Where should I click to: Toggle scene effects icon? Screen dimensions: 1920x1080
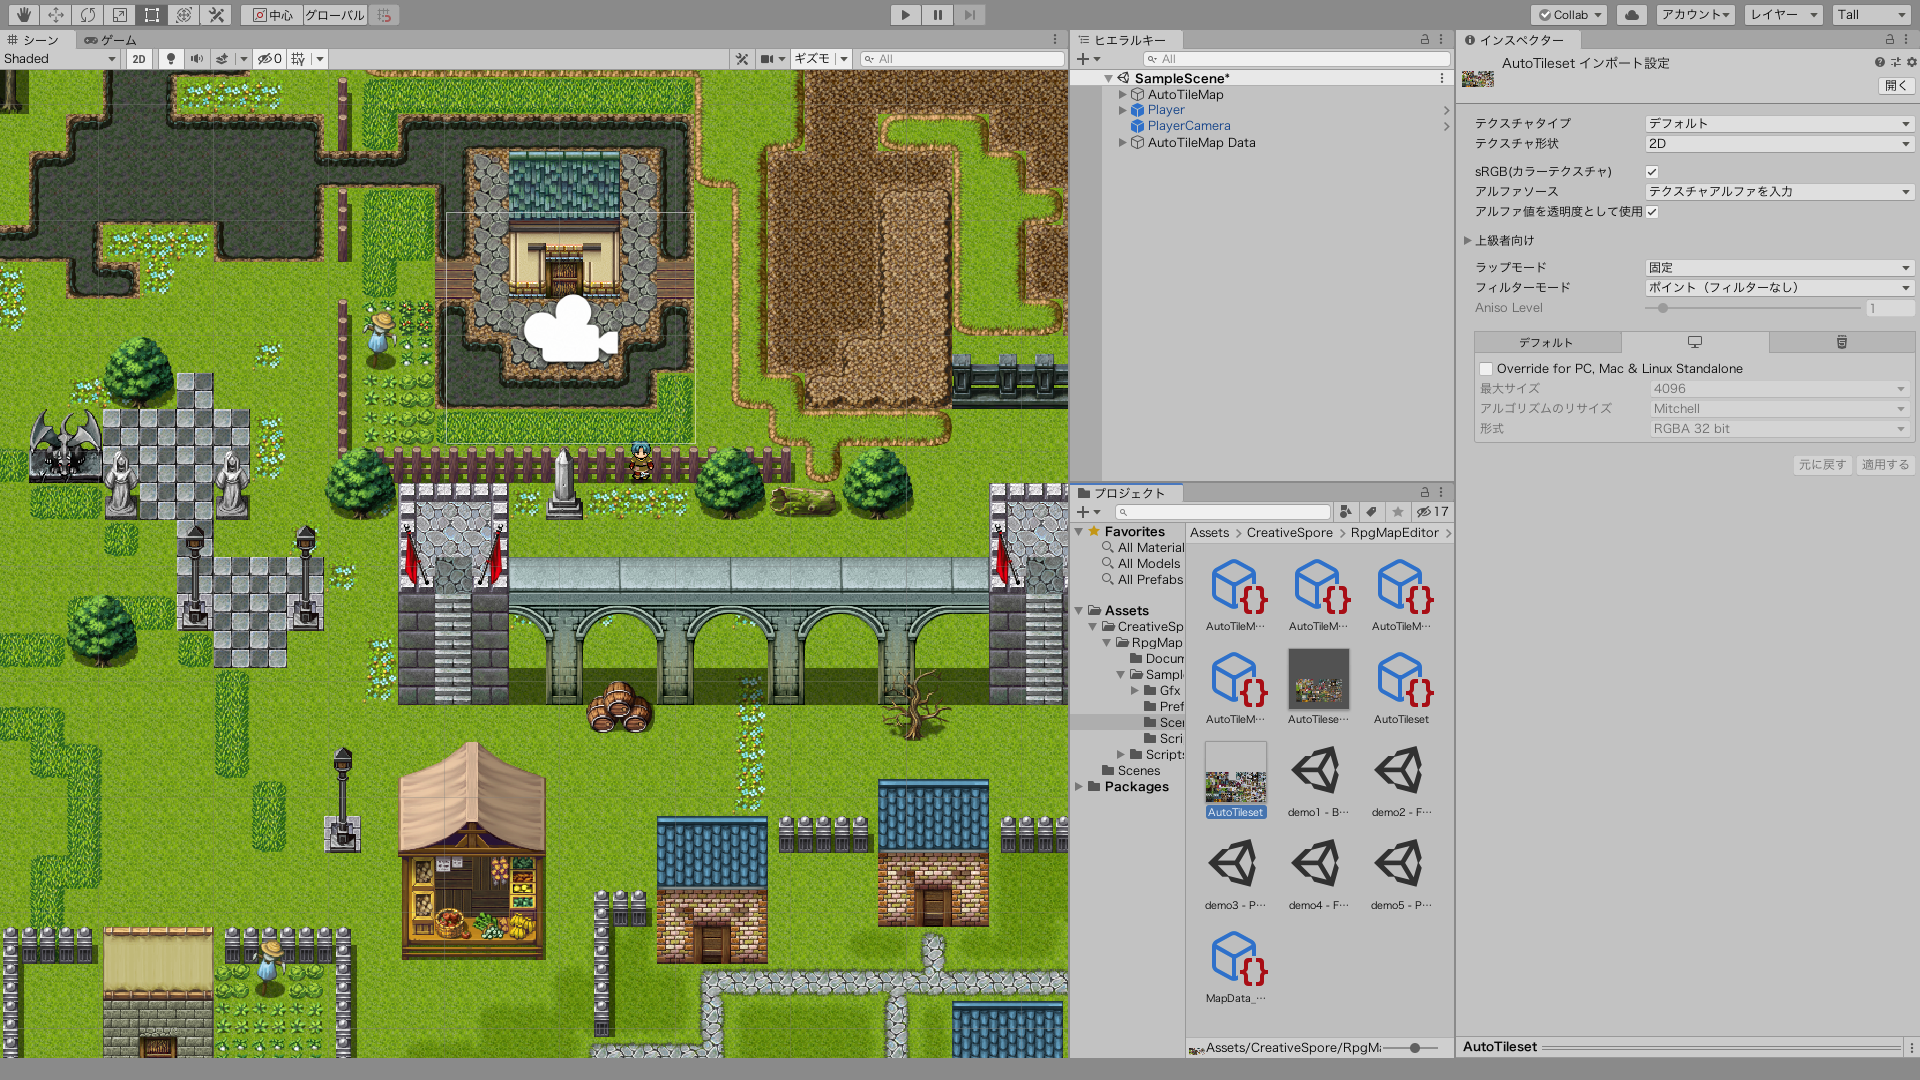pos(222,59)
